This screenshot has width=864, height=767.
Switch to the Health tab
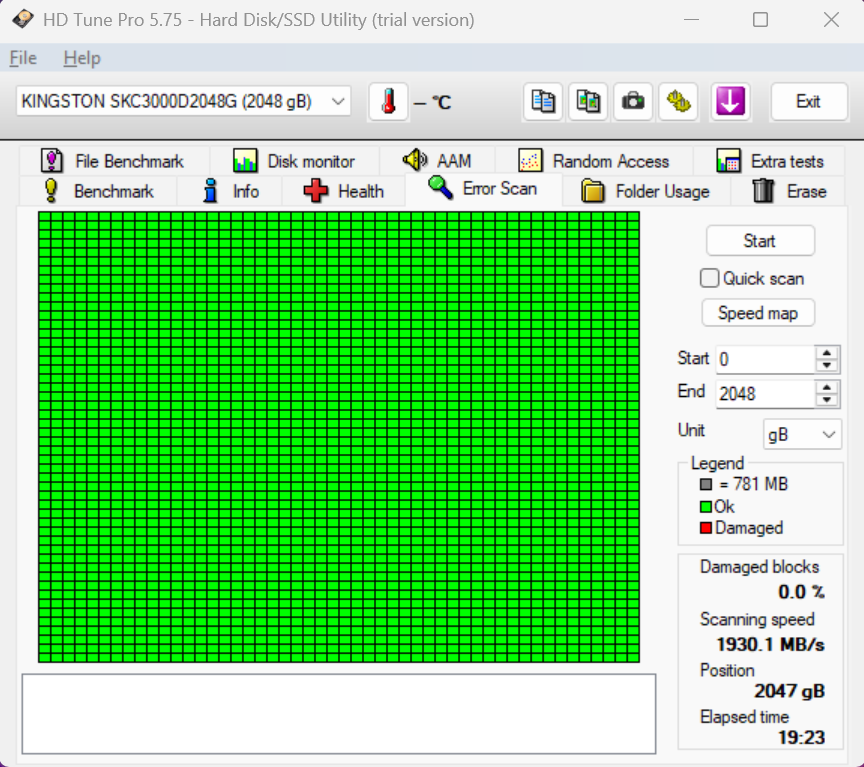point(344,191)
